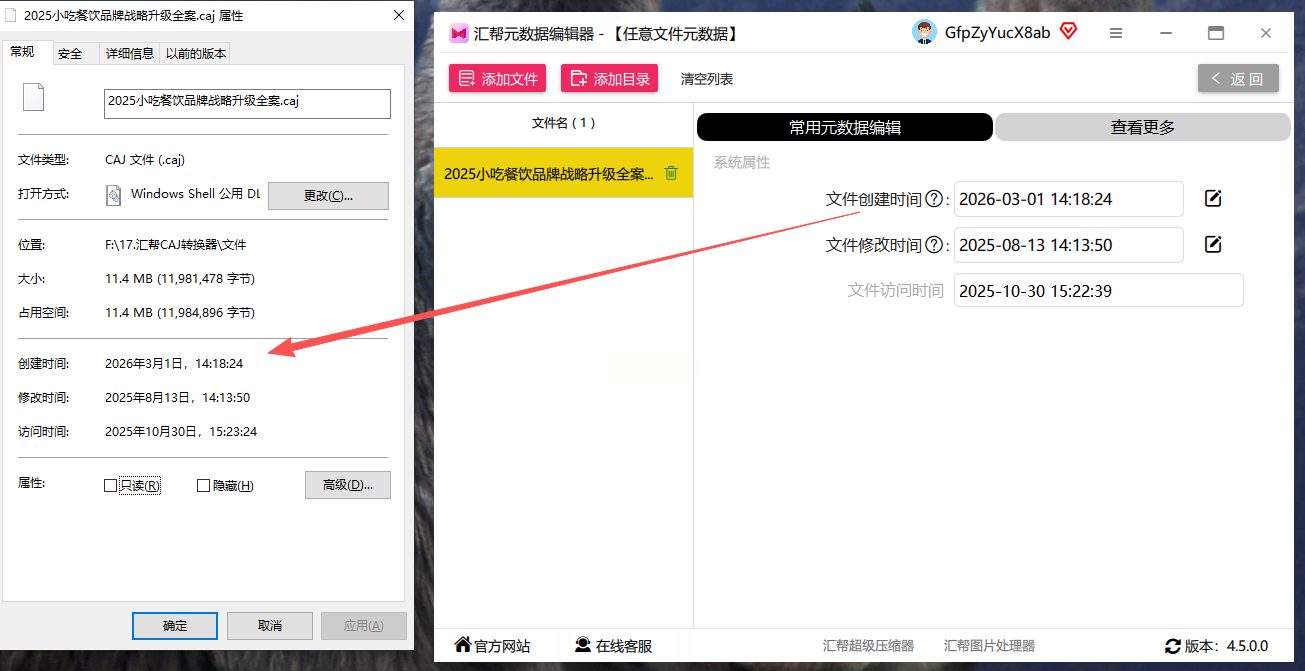Click the edit icon beside 文件创建时间
Screen dimensions: 1305x671
pos(1213,199)
